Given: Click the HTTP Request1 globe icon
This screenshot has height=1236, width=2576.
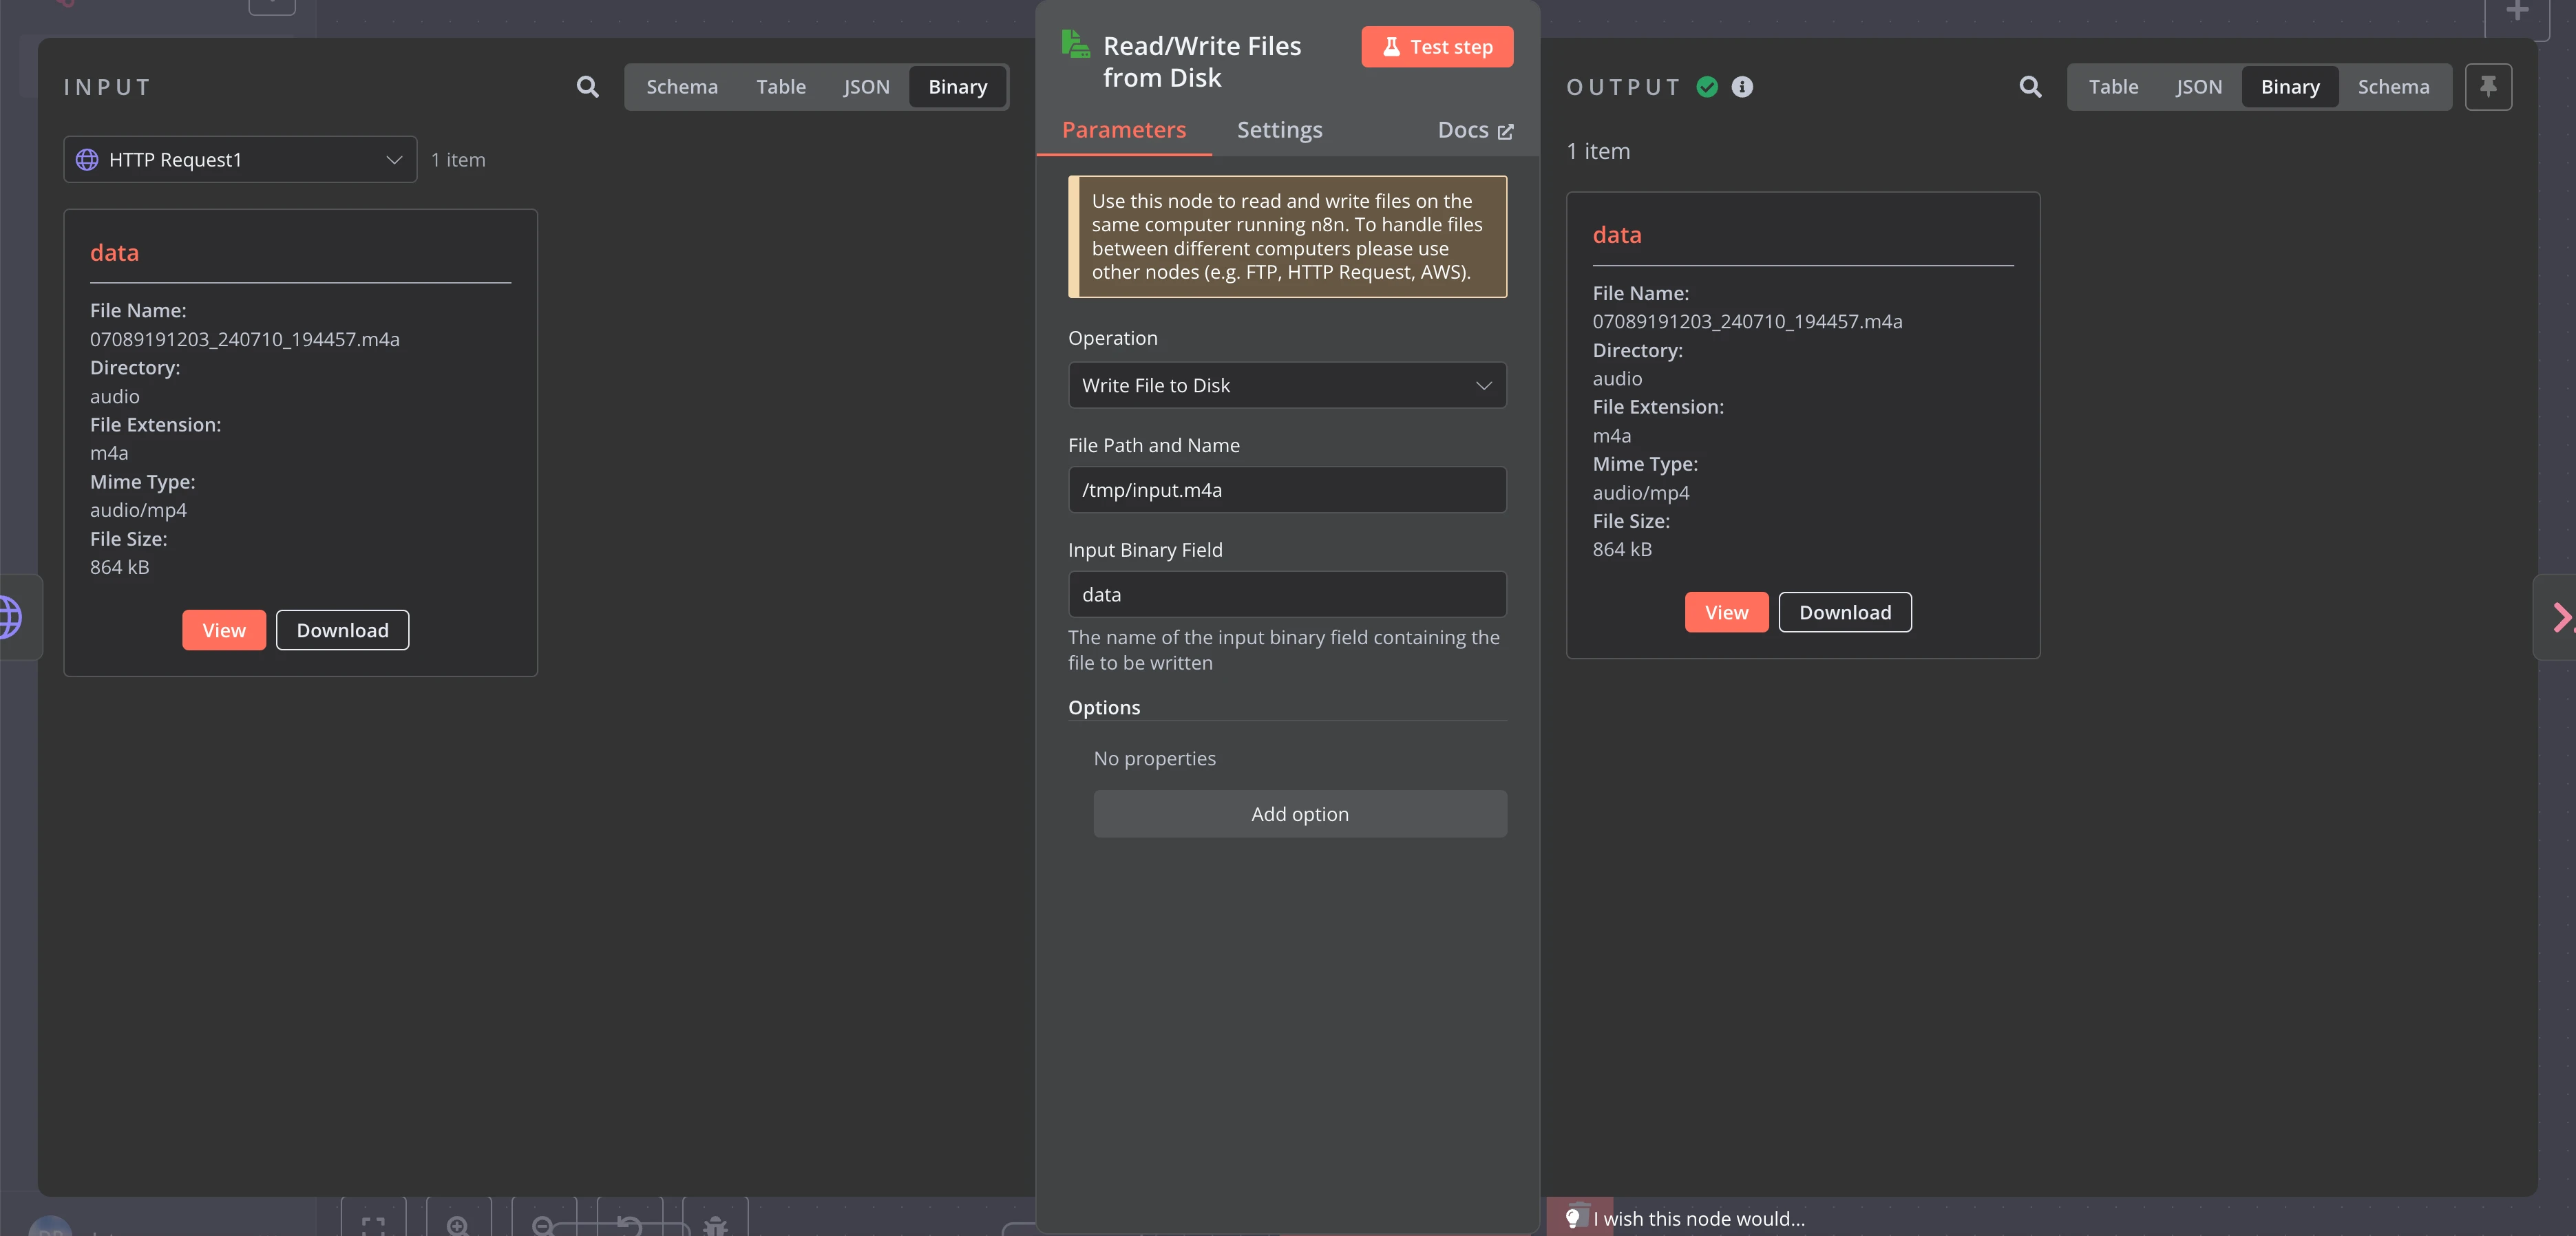Looking at the screenshot, I should [x=87, y=160].
